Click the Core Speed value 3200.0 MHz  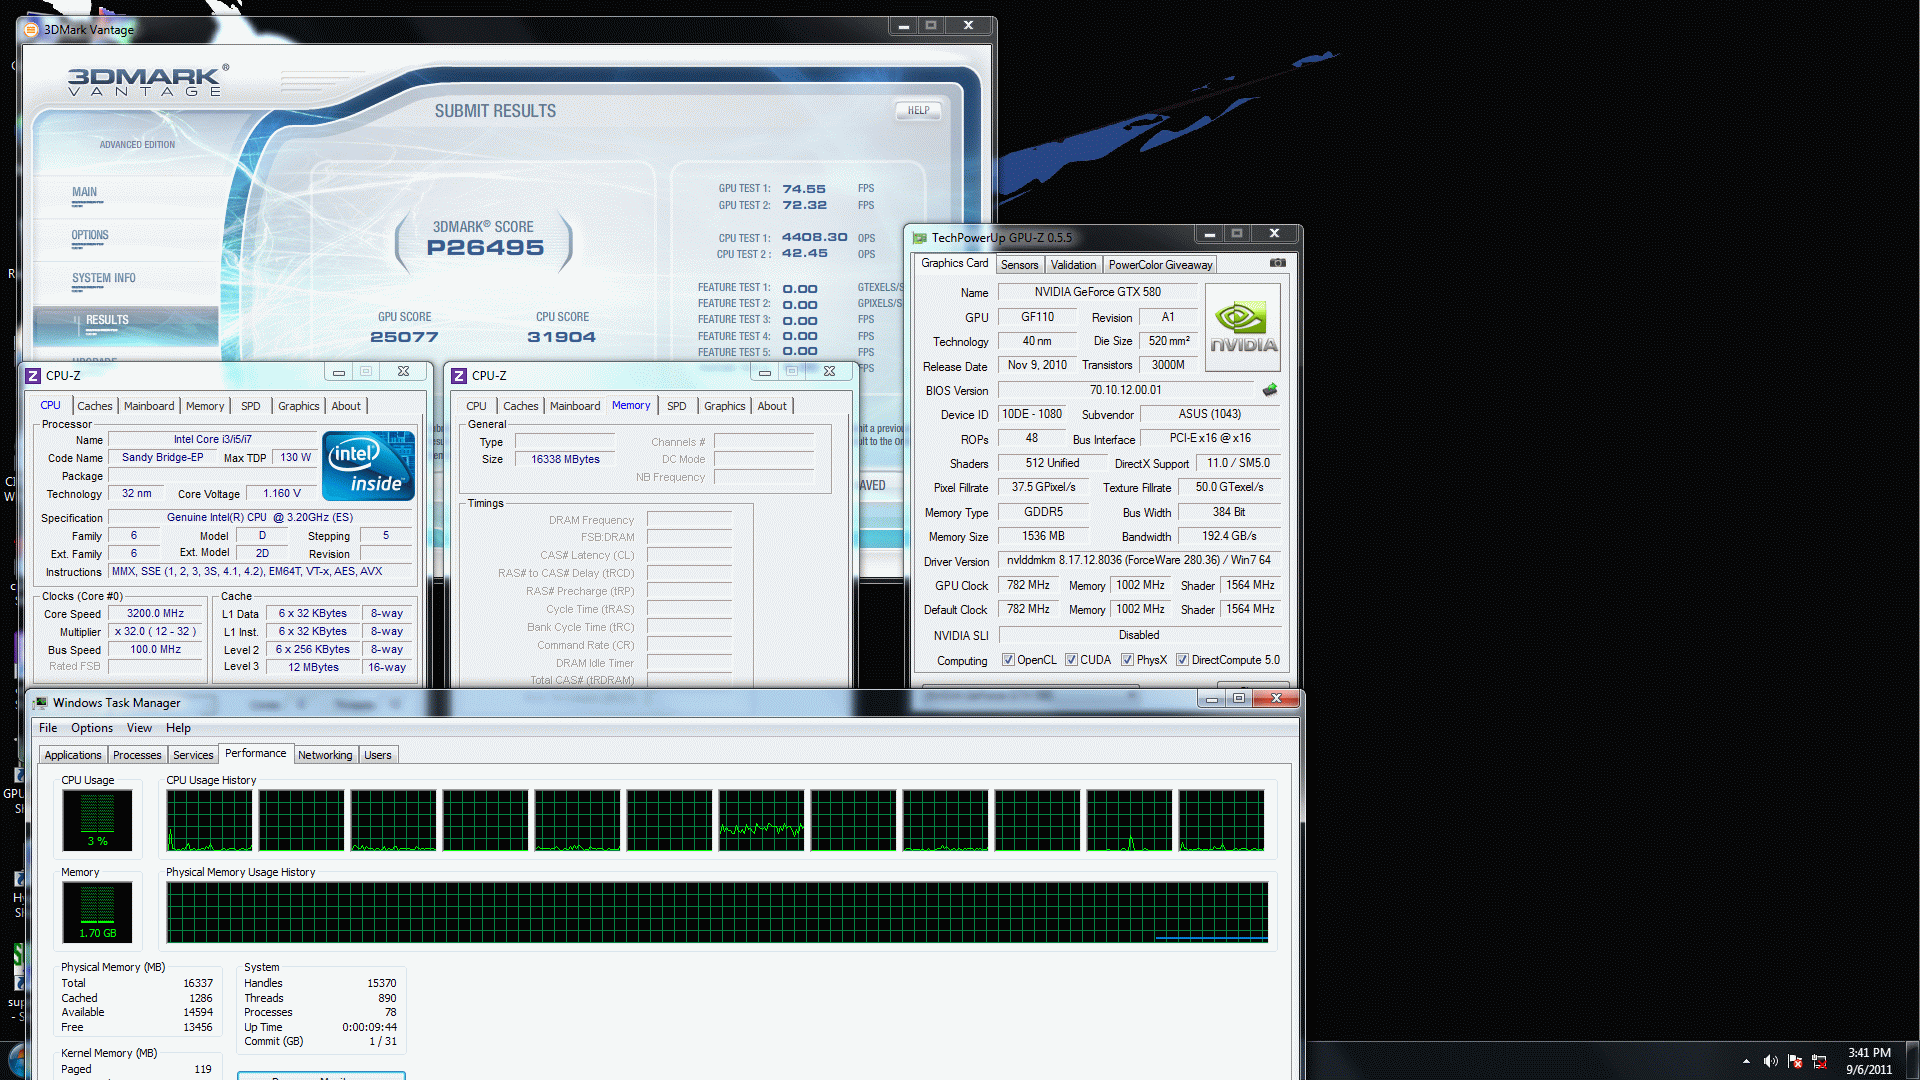tap(155, 614)
